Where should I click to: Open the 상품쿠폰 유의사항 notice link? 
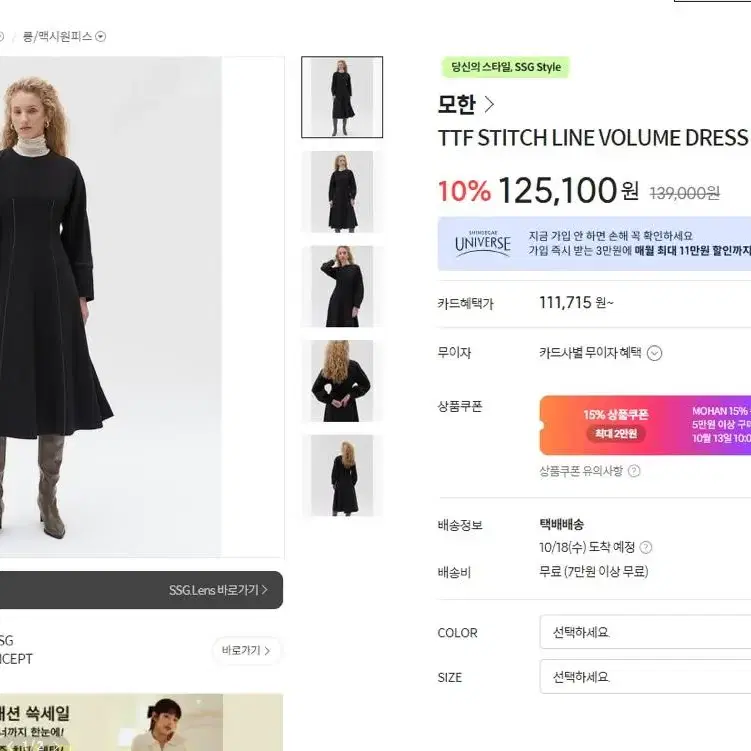coord(581,471)
